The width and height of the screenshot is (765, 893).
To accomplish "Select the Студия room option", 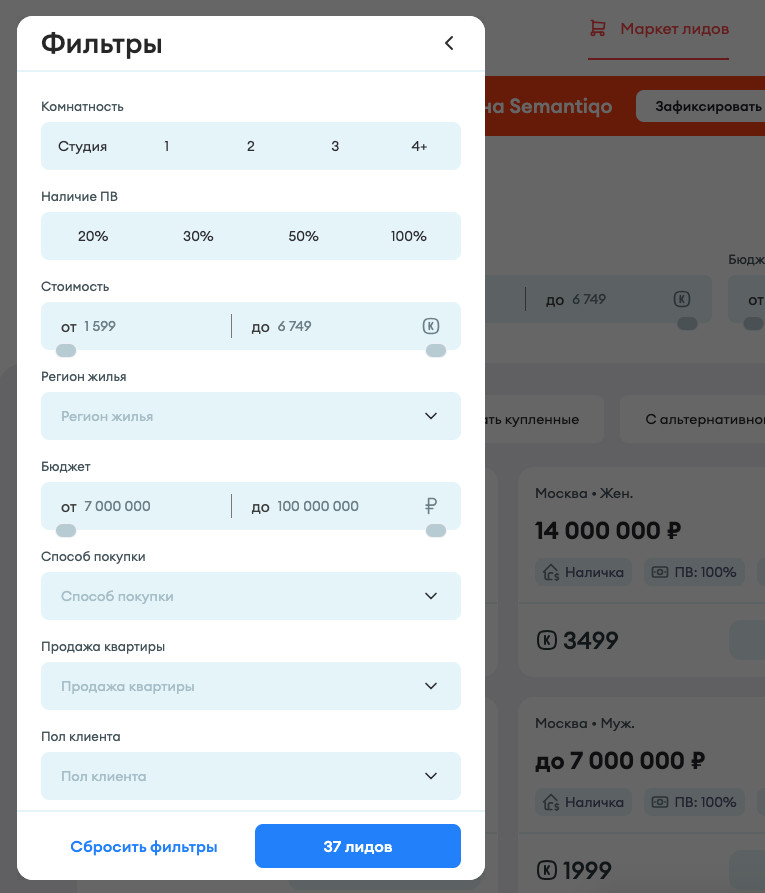I will pyautogui.click(x=83, y=146).
